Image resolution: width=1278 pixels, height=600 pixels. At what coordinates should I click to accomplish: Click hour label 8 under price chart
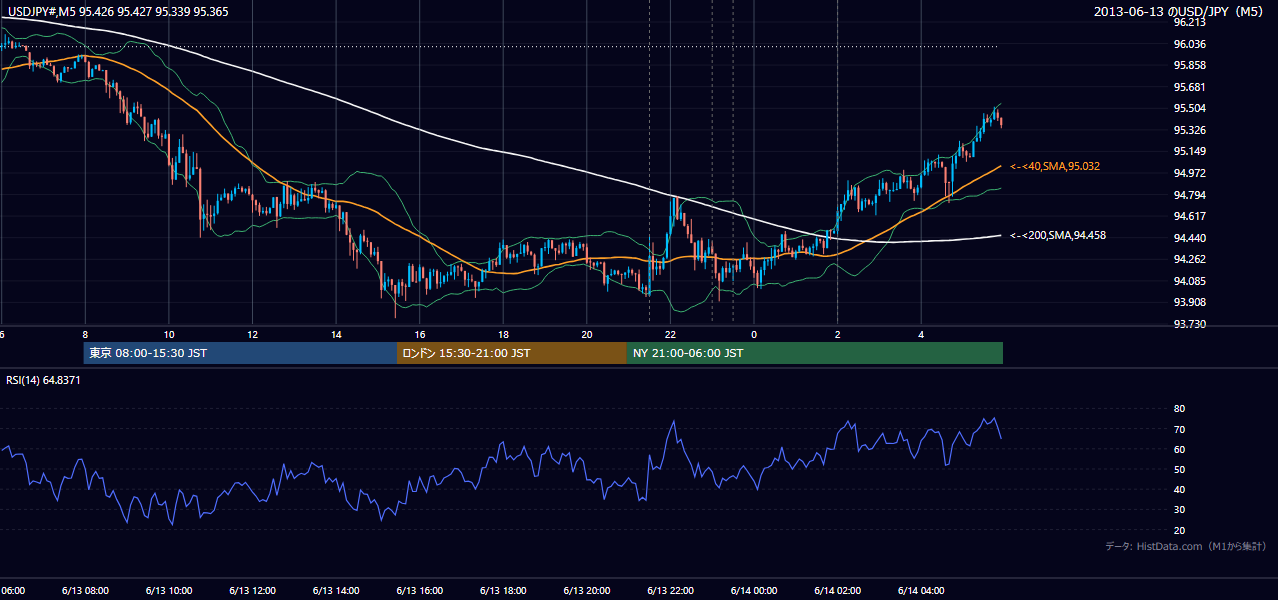tap(85, 335)
